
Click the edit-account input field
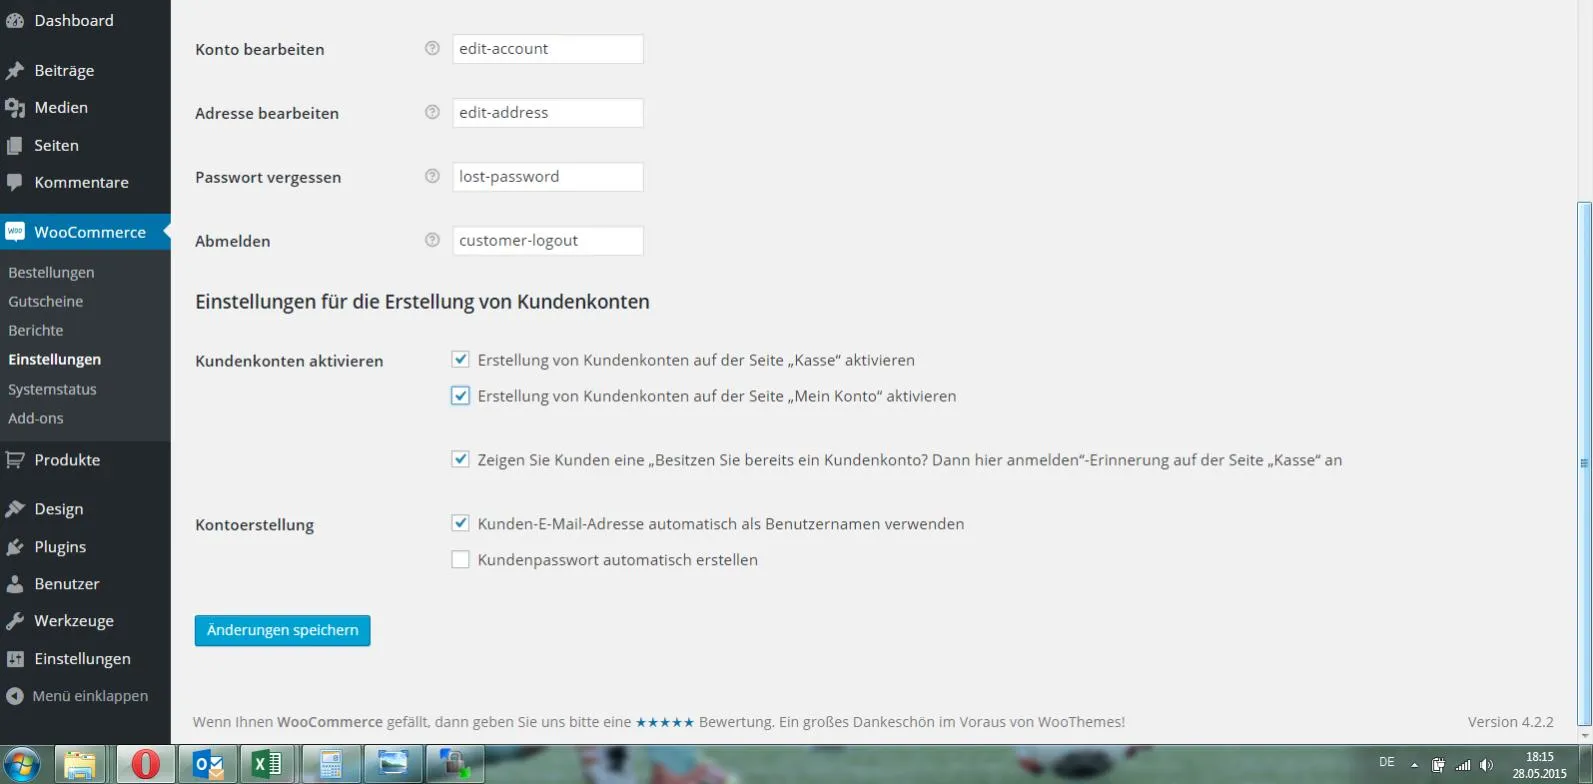[548, 49]
